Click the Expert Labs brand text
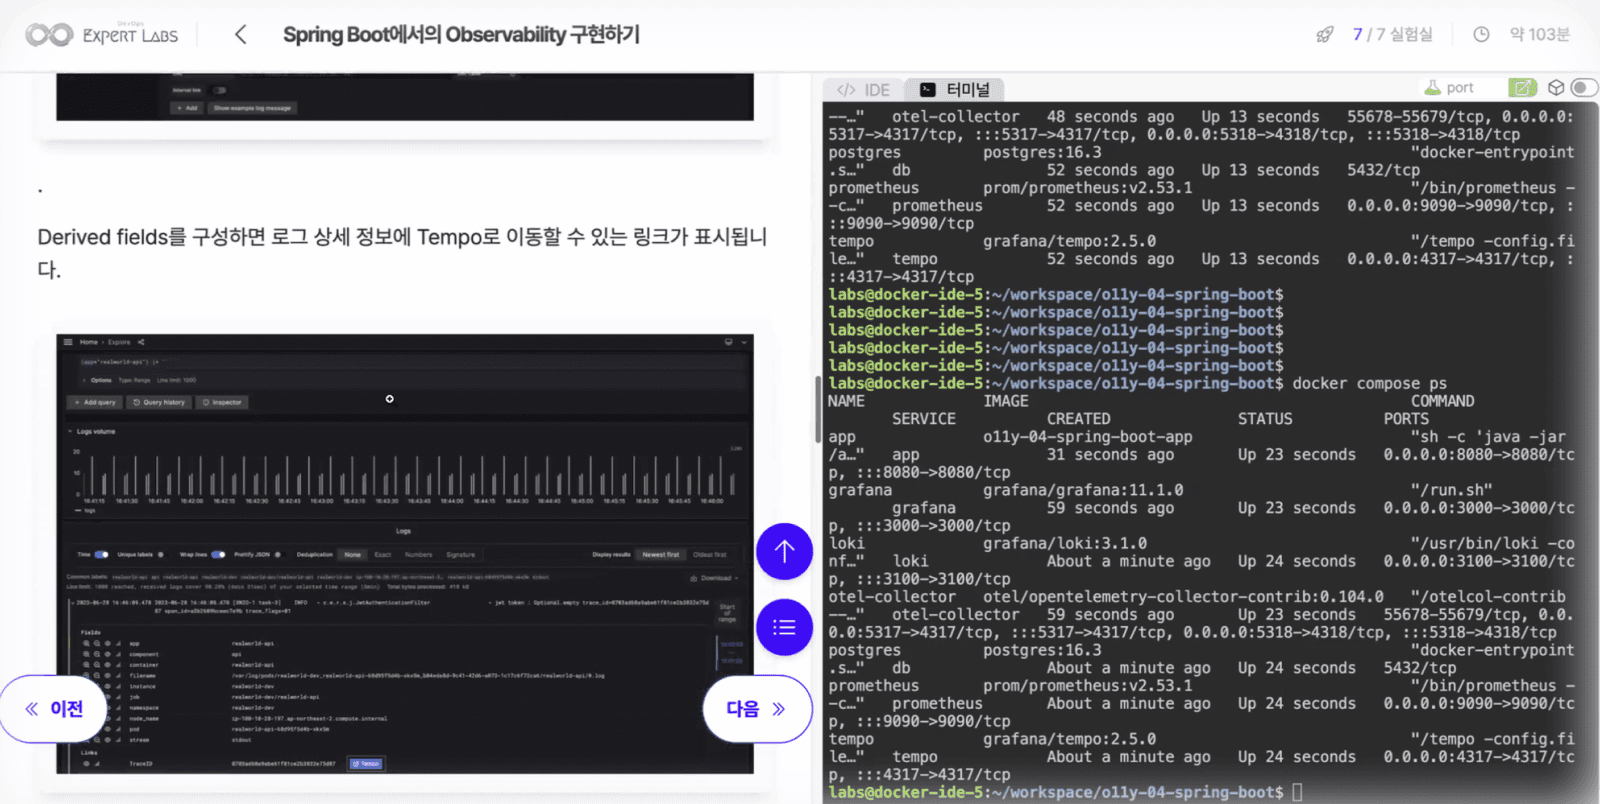Image resolution: width=1600 pixels, height=804 pixels. (130, 36)
